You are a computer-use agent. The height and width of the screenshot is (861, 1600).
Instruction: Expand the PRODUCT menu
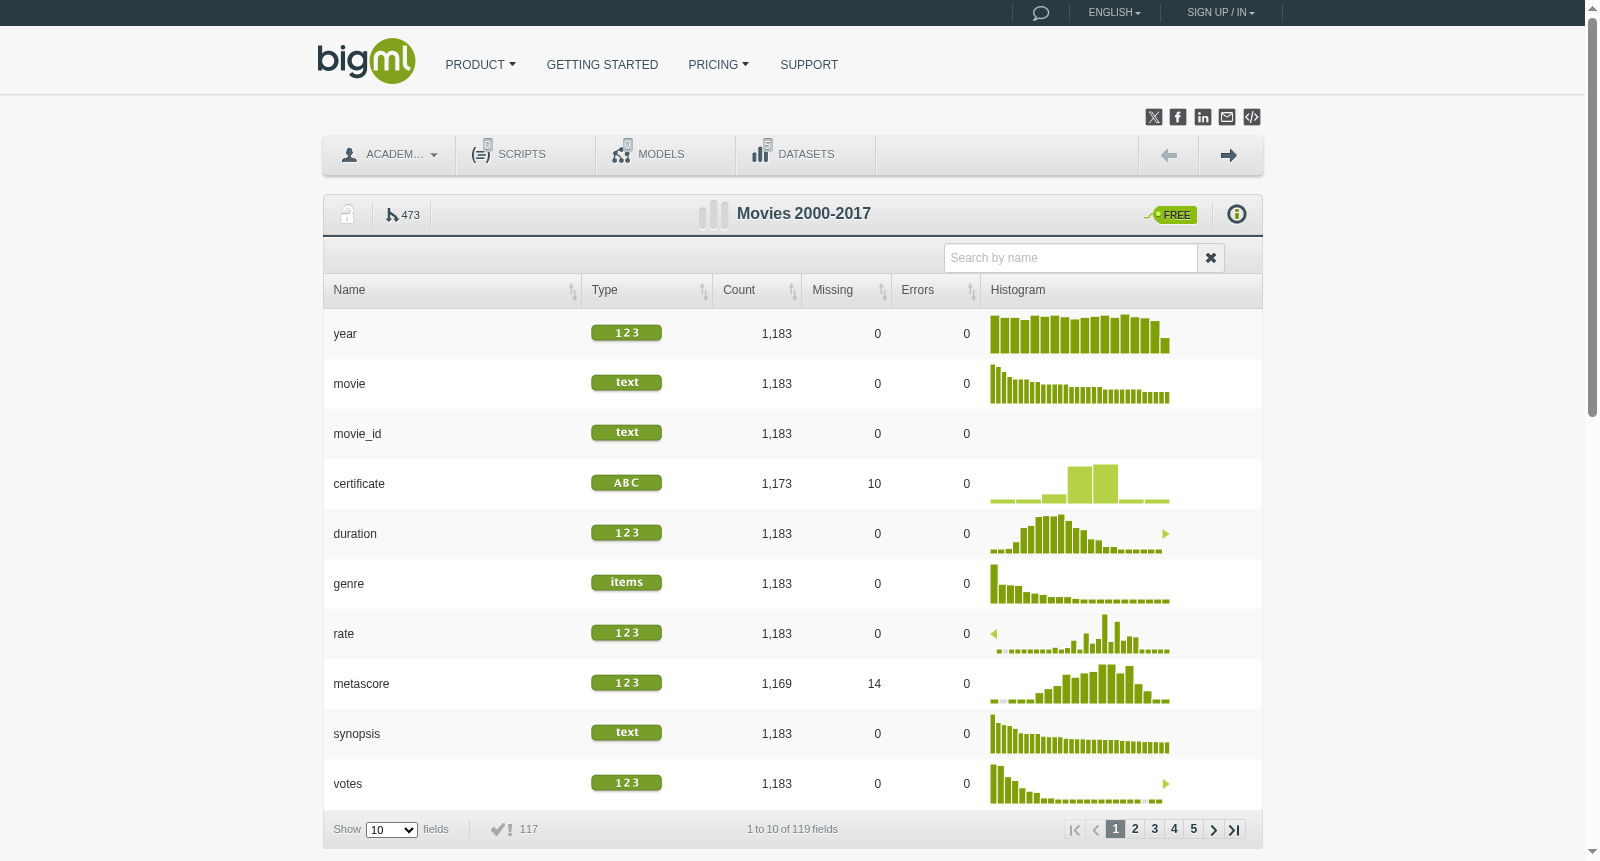point(481,65)
